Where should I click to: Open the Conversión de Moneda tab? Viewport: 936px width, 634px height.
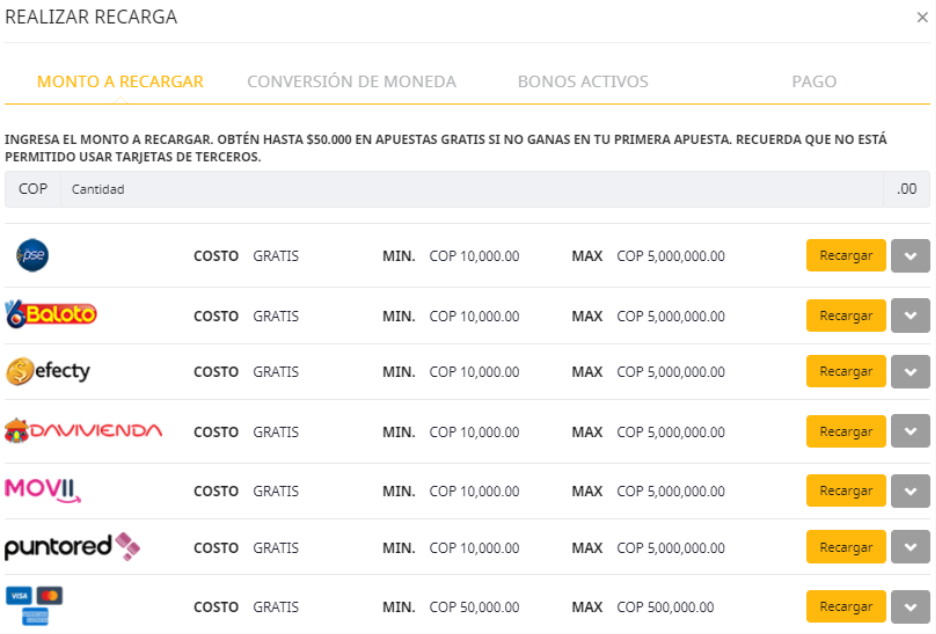tap(352, 81)
